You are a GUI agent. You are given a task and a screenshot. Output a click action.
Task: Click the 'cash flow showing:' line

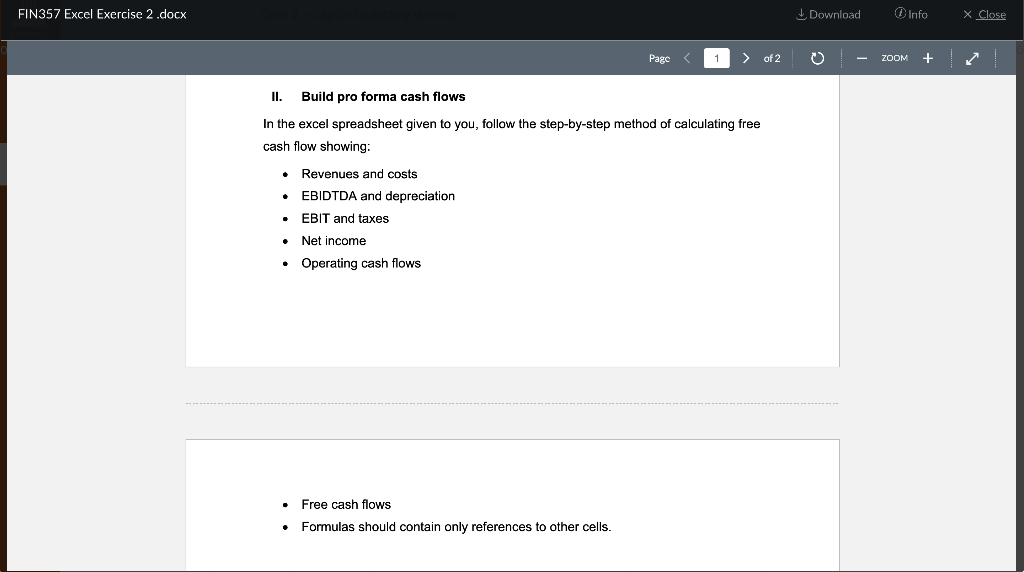pyautogui.click(x=317, y=146)
